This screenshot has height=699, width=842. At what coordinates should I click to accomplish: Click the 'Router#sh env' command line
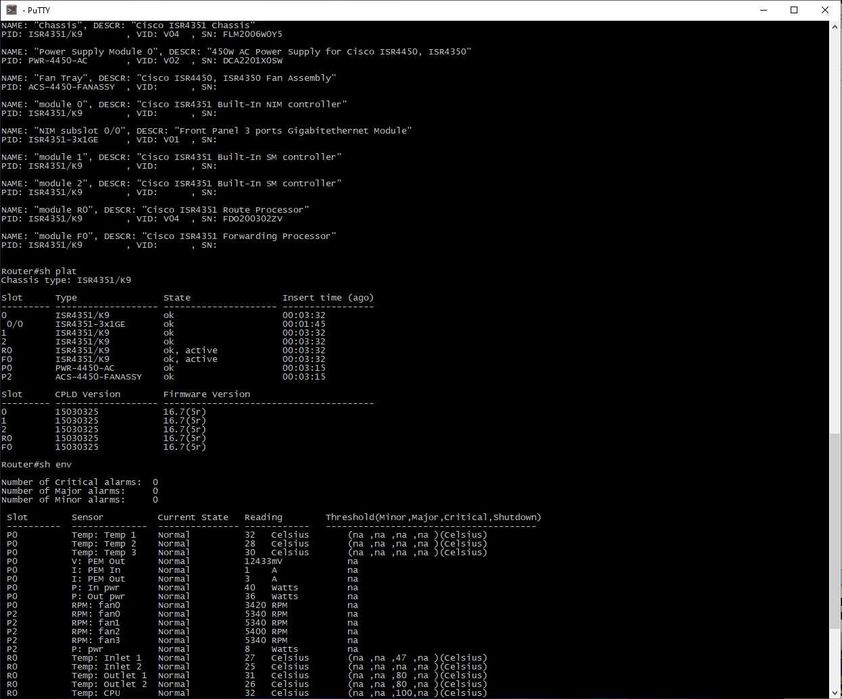point(36,464)
